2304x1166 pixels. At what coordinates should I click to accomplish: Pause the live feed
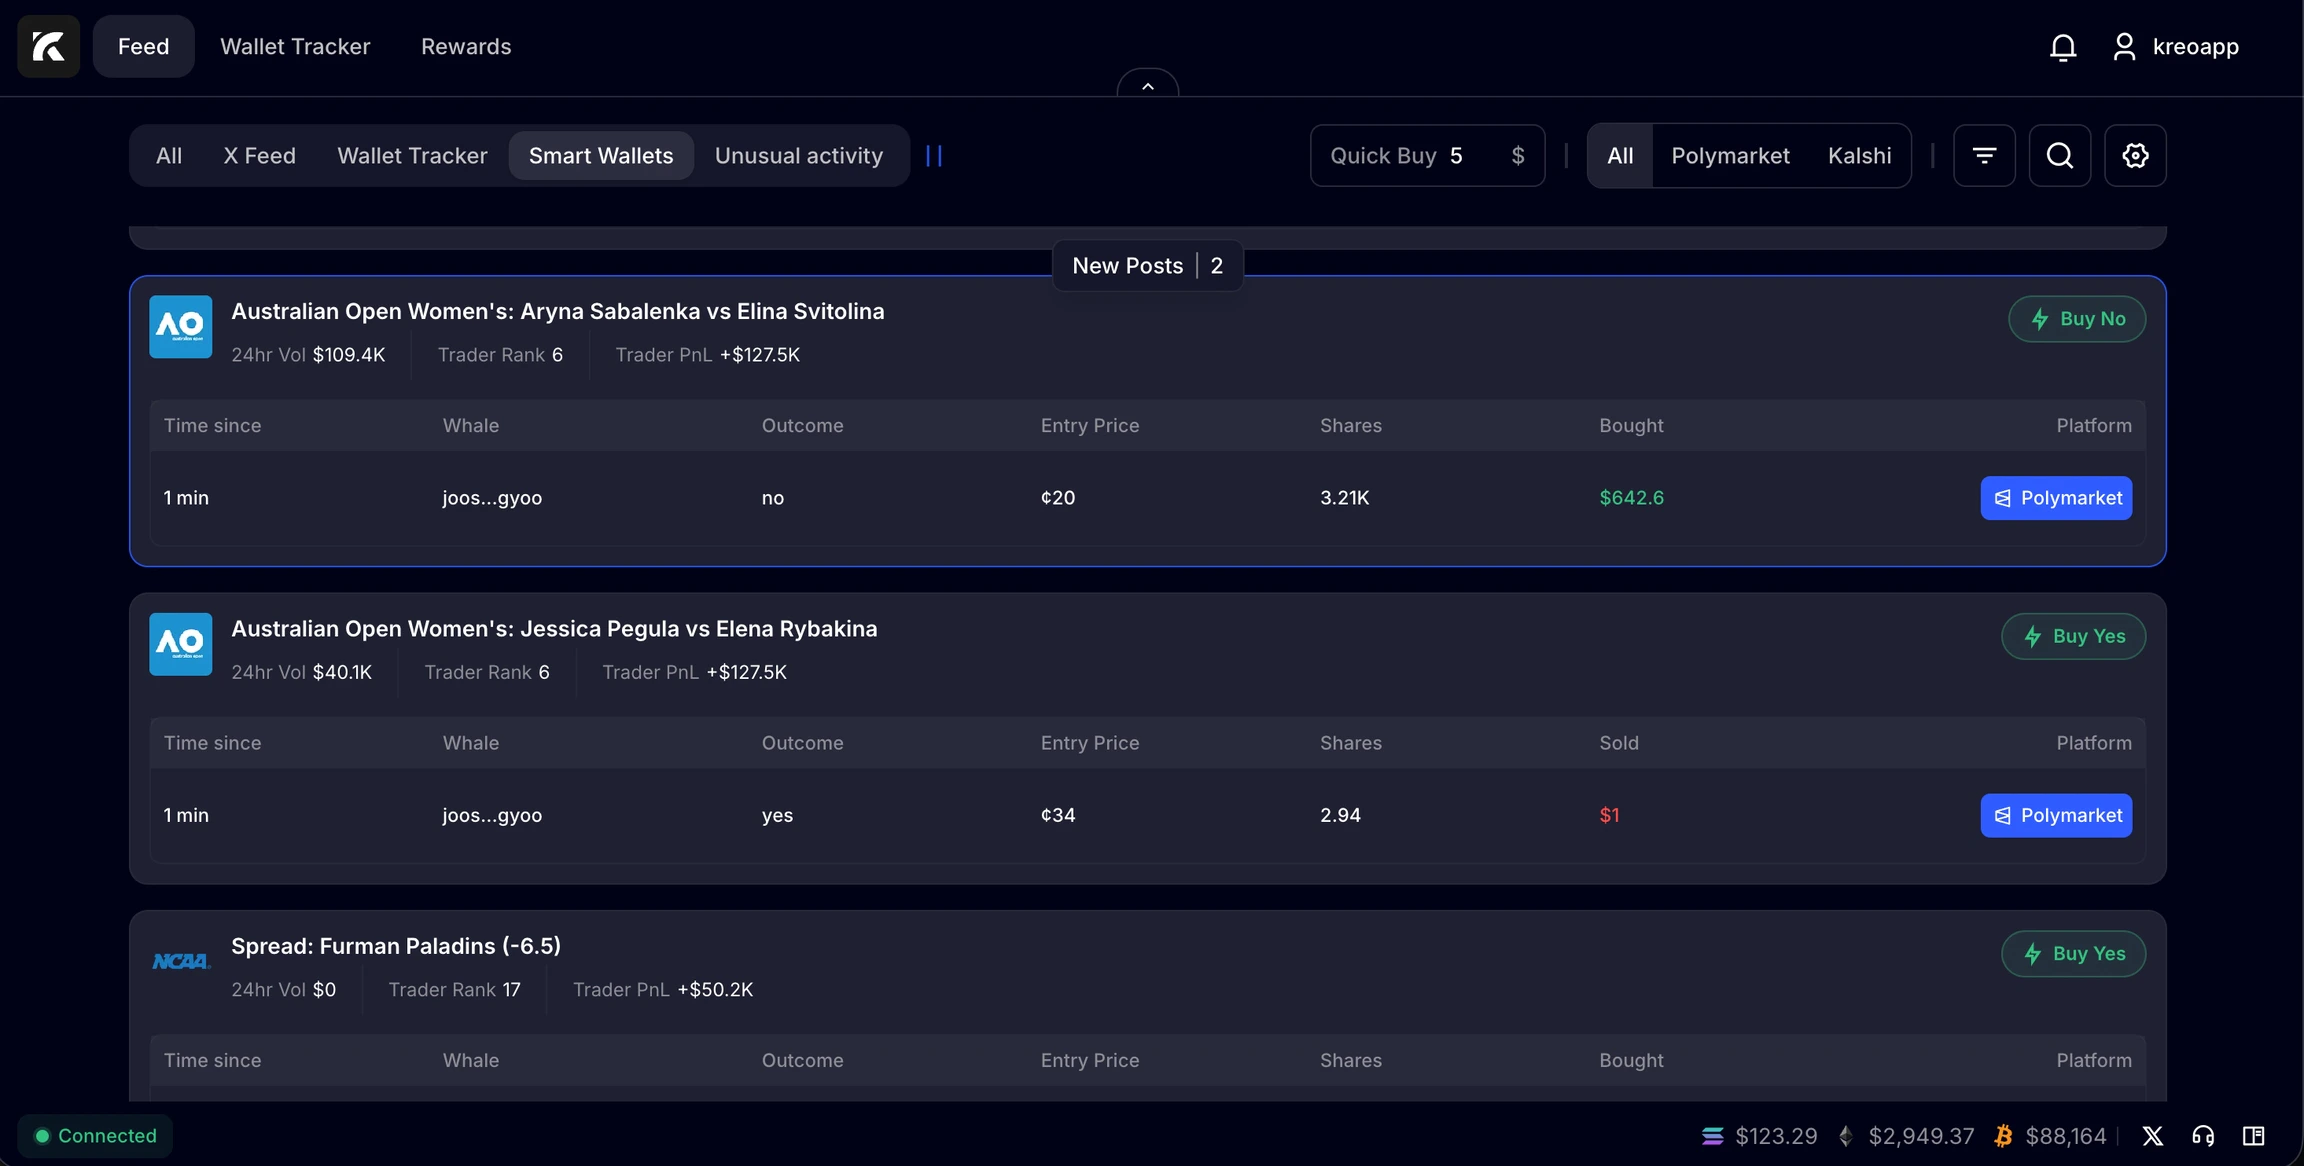[934, 155]
